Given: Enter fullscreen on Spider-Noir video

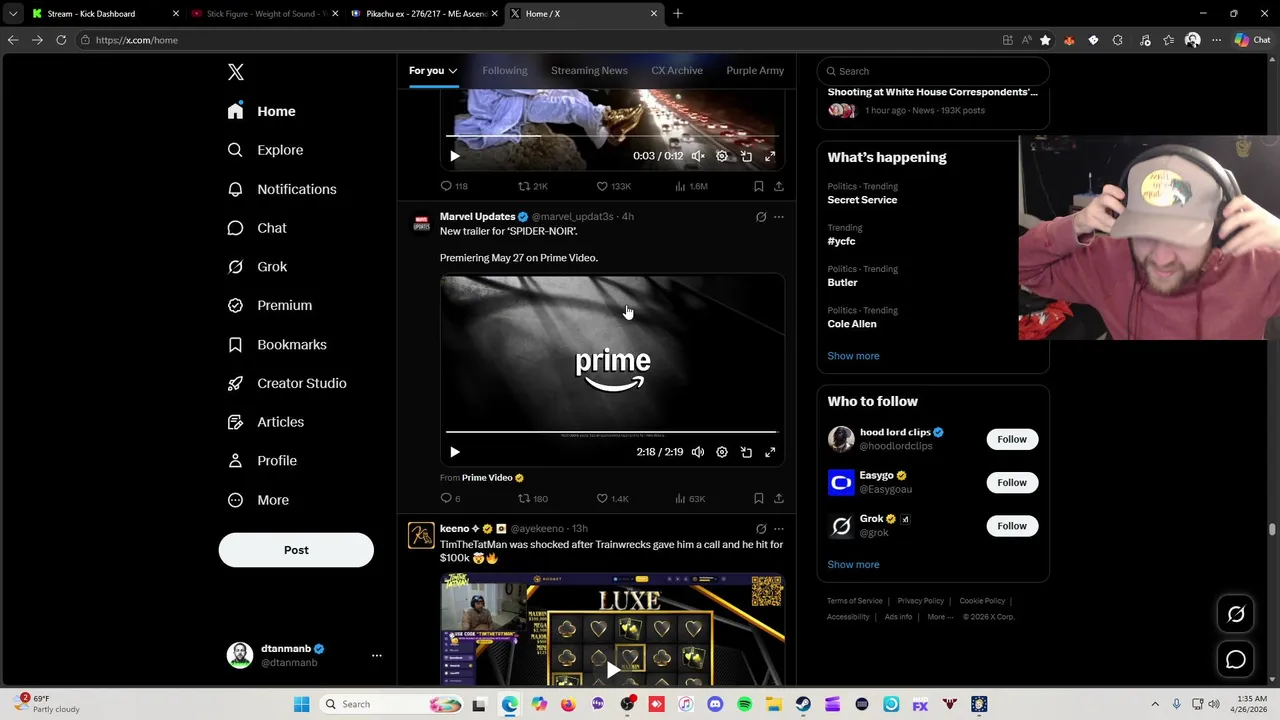Looking at the screenshot, I should pos(770,452).
